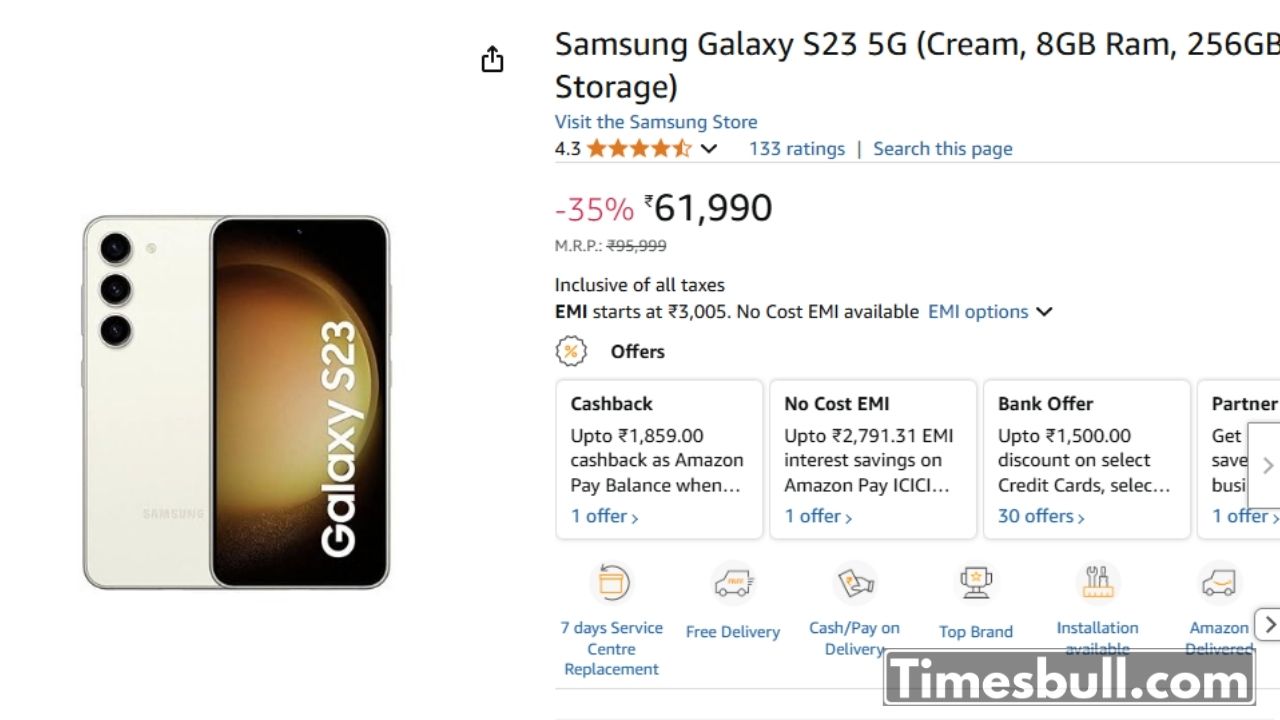Click the 7 days Service Centre Replacement icon
Screen dimensions: 1280x720
click(612, 583)
